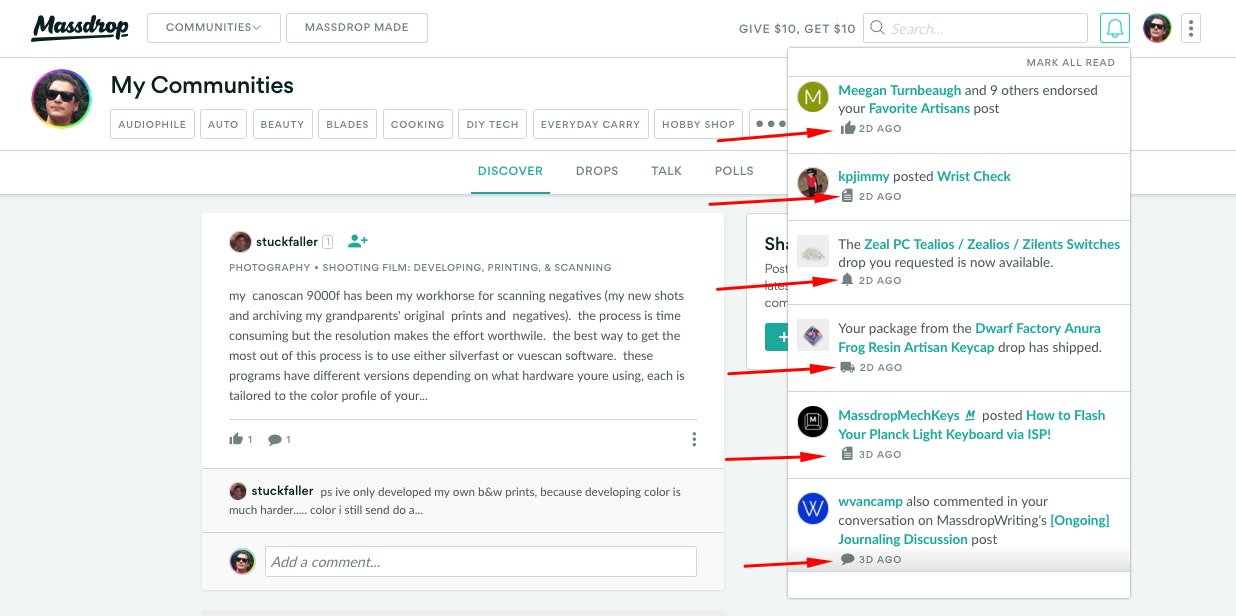Click the user profile avatar in header

[x=1157, y=28]
